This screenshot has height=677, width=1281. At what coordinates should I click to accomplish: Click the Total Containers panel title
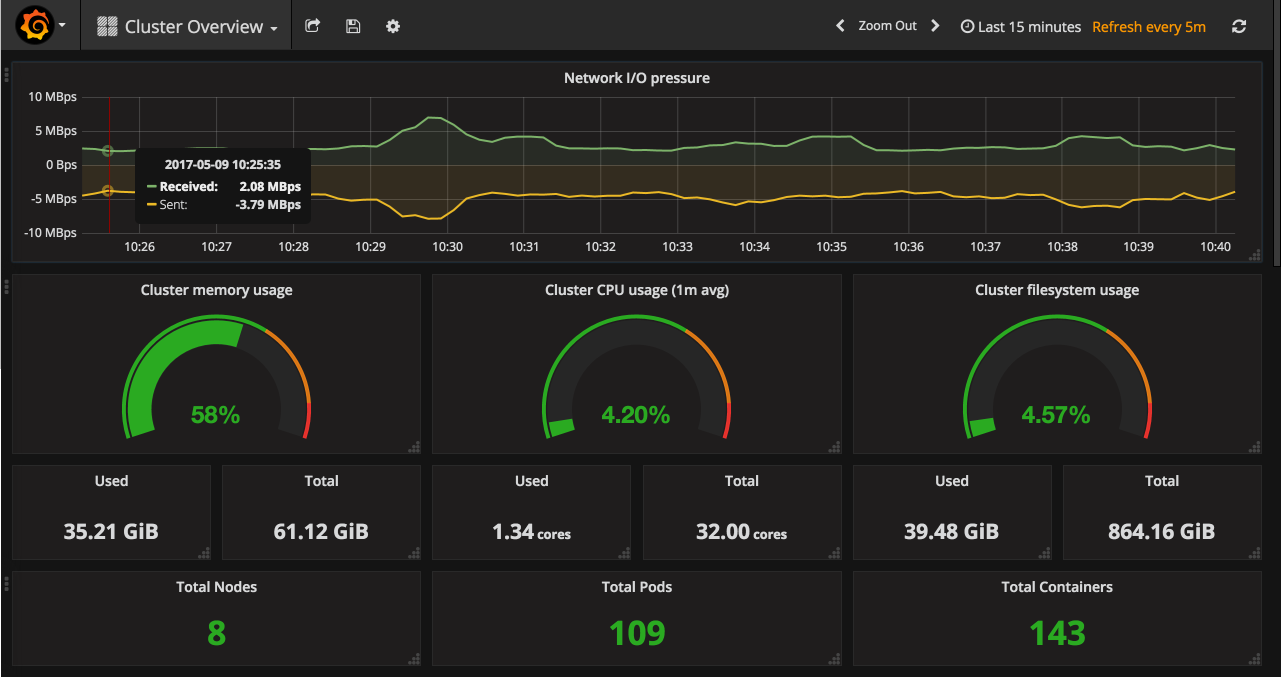(x=1057, y=587)
